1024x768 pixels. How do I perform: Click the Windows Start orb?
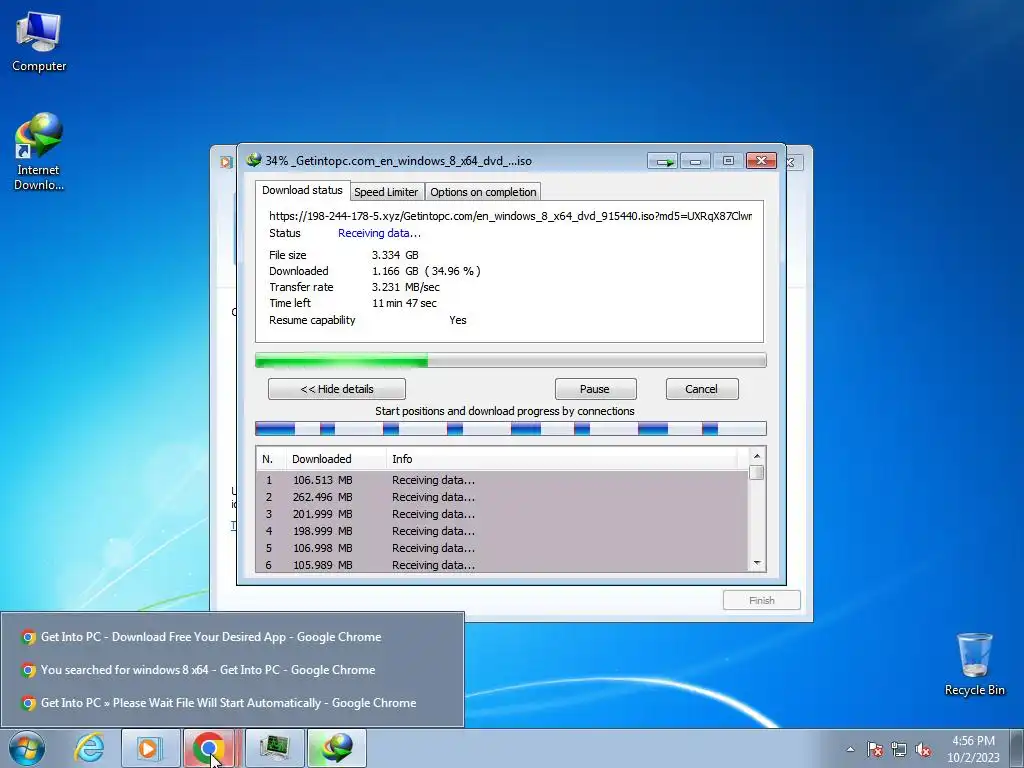tap(27, 748)
